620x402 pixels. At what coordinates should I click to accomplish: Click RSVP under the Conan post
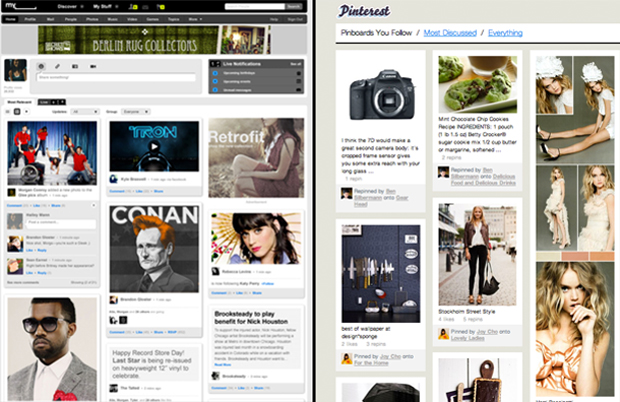tap(172, 332)
